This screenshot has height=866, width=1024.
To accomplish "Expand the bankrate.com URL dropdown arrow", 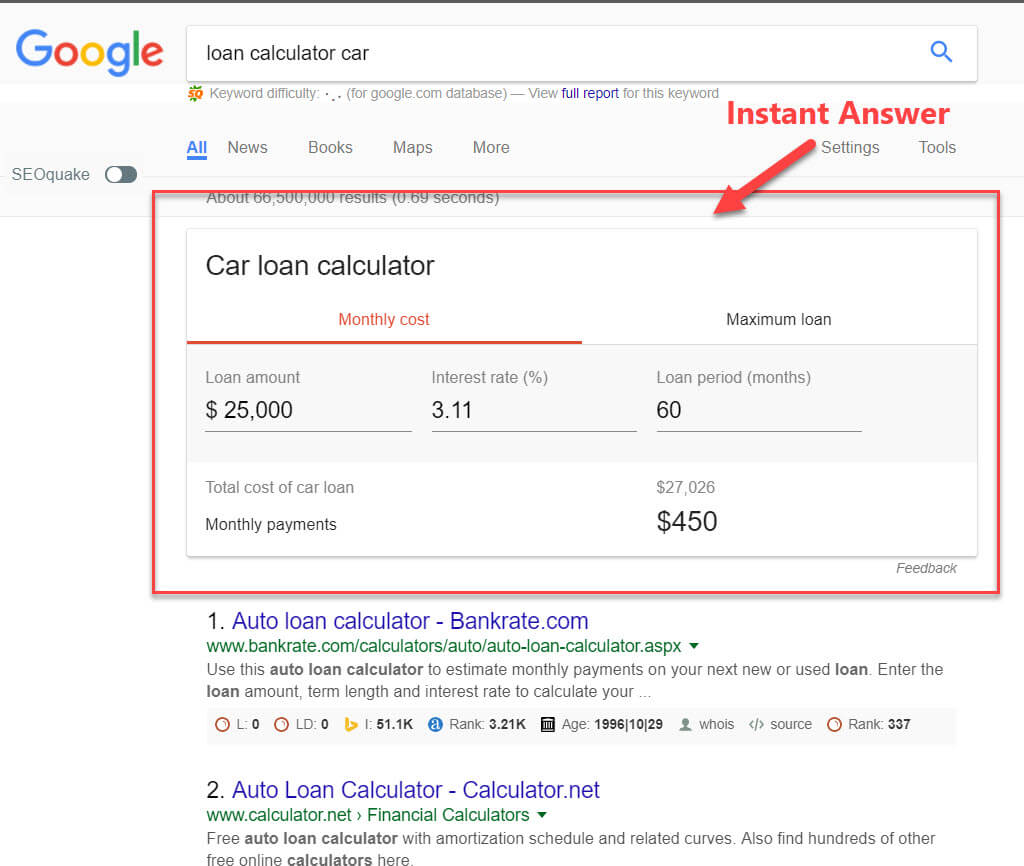I will (x=694, y=646).
